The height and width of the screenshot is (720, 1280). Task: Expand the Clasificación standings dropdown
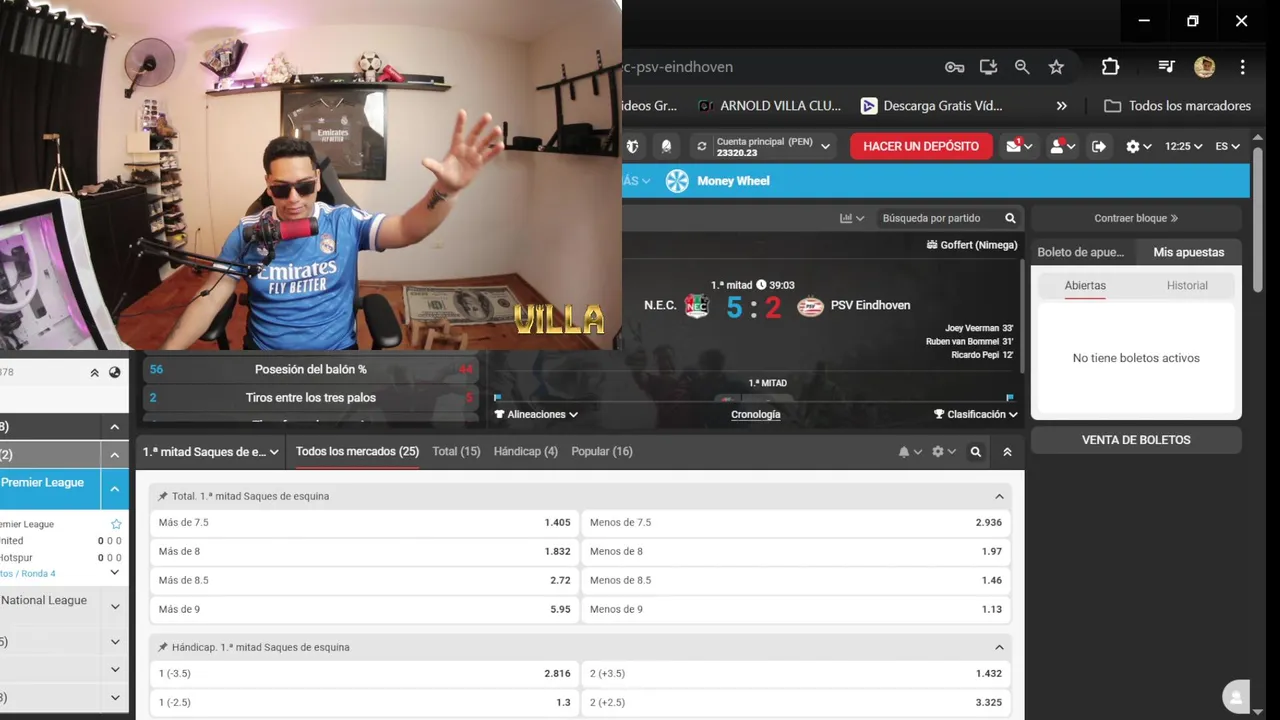(975, 414)
